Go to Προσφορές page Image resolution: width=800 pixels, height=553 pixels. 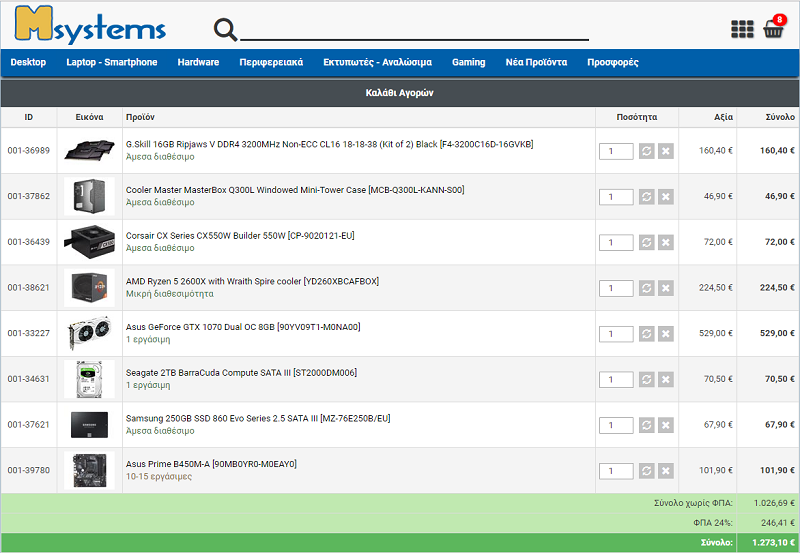click(613, 62)
